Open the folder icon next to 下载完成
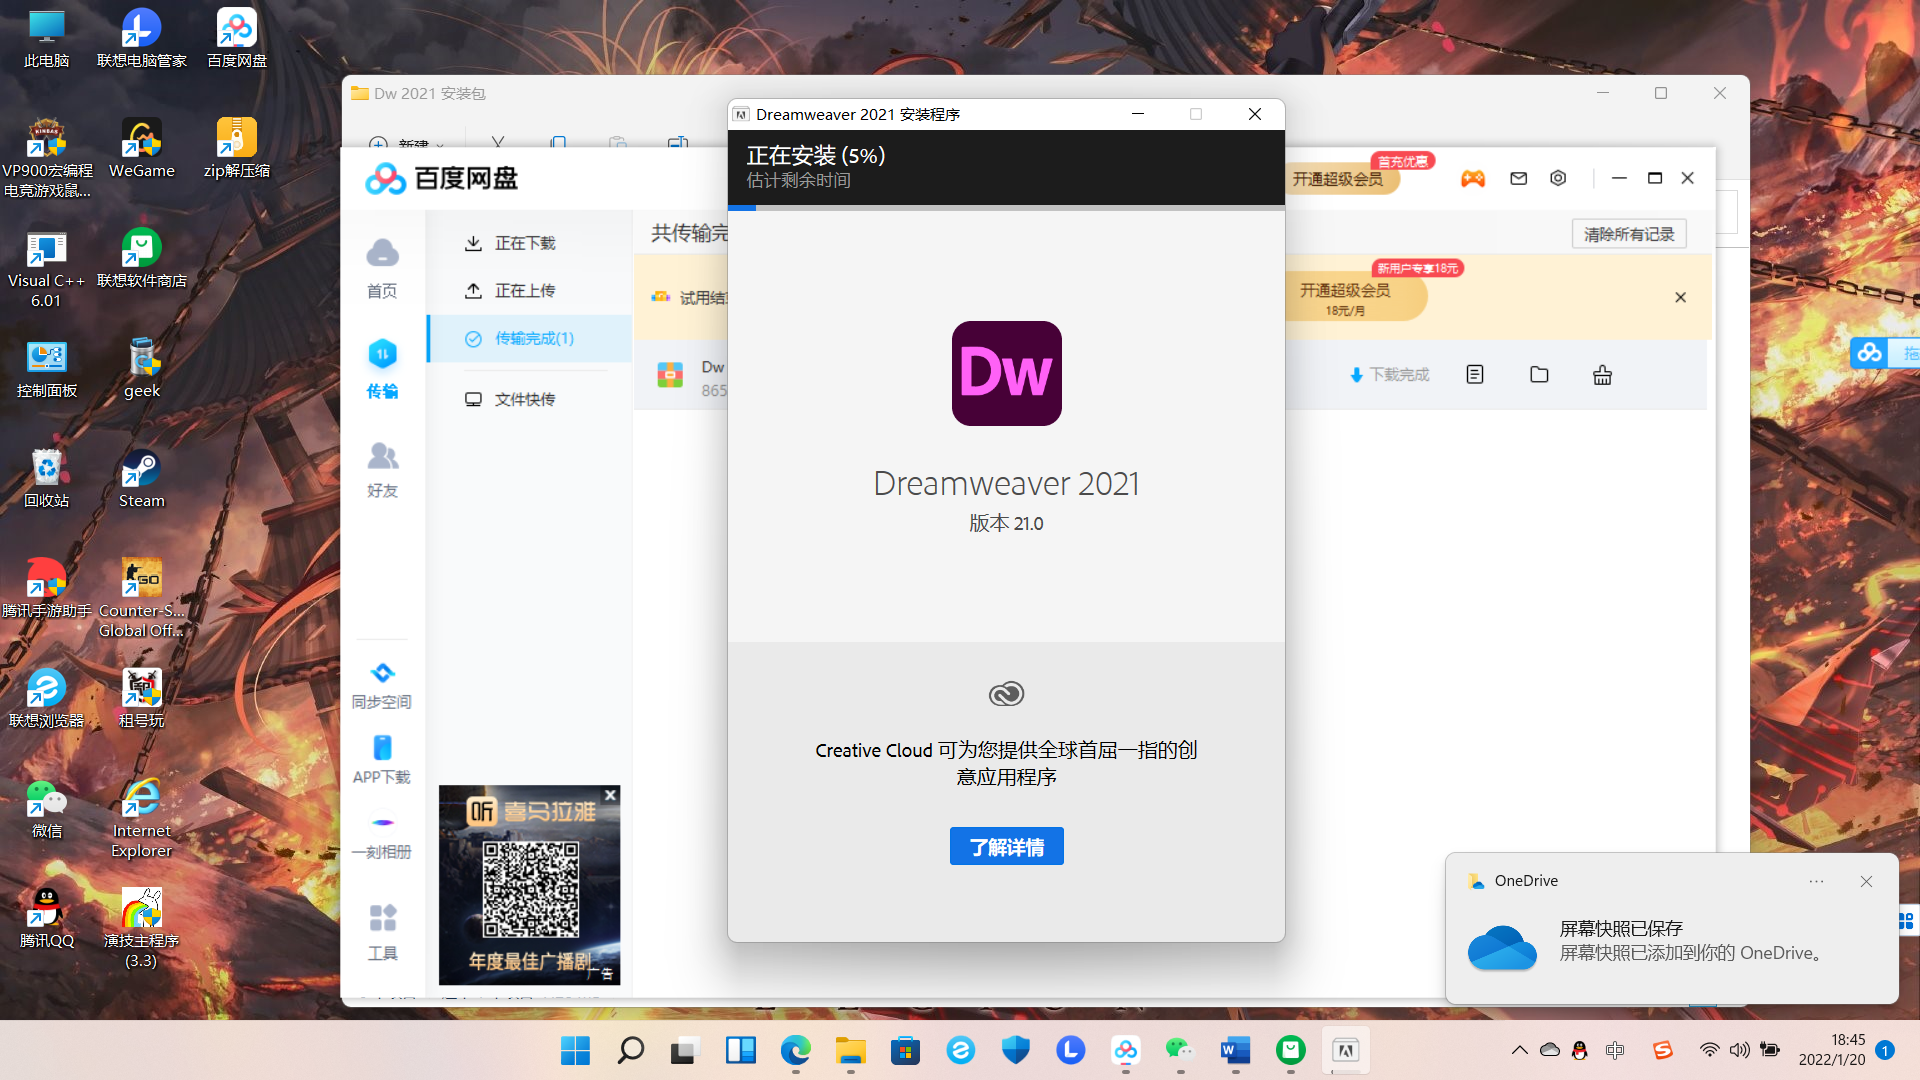The image size is (1920, 1080). (x=1539, y=375)
